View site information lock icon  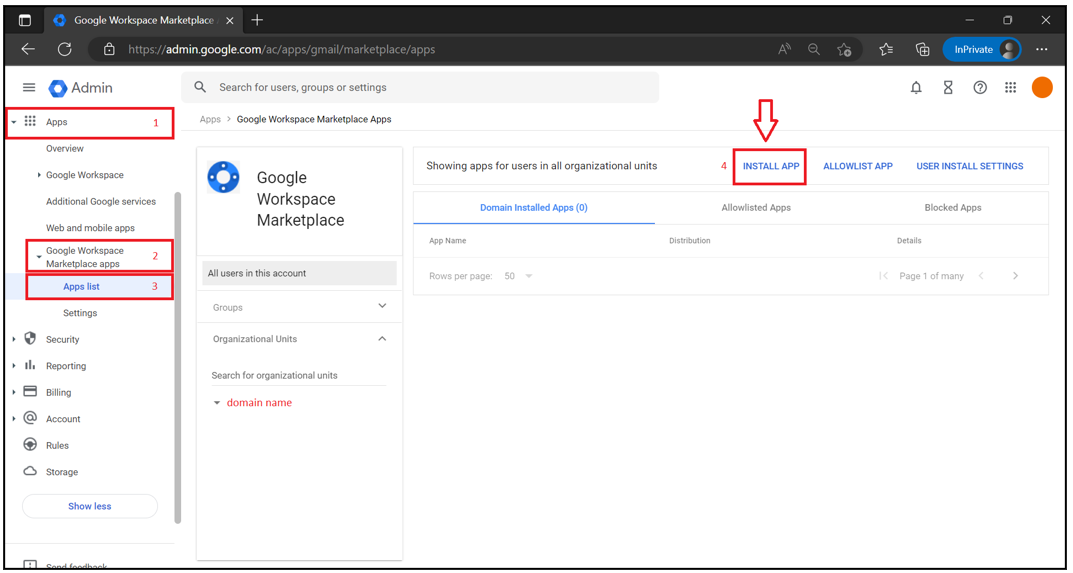click(x=109, y=49)
